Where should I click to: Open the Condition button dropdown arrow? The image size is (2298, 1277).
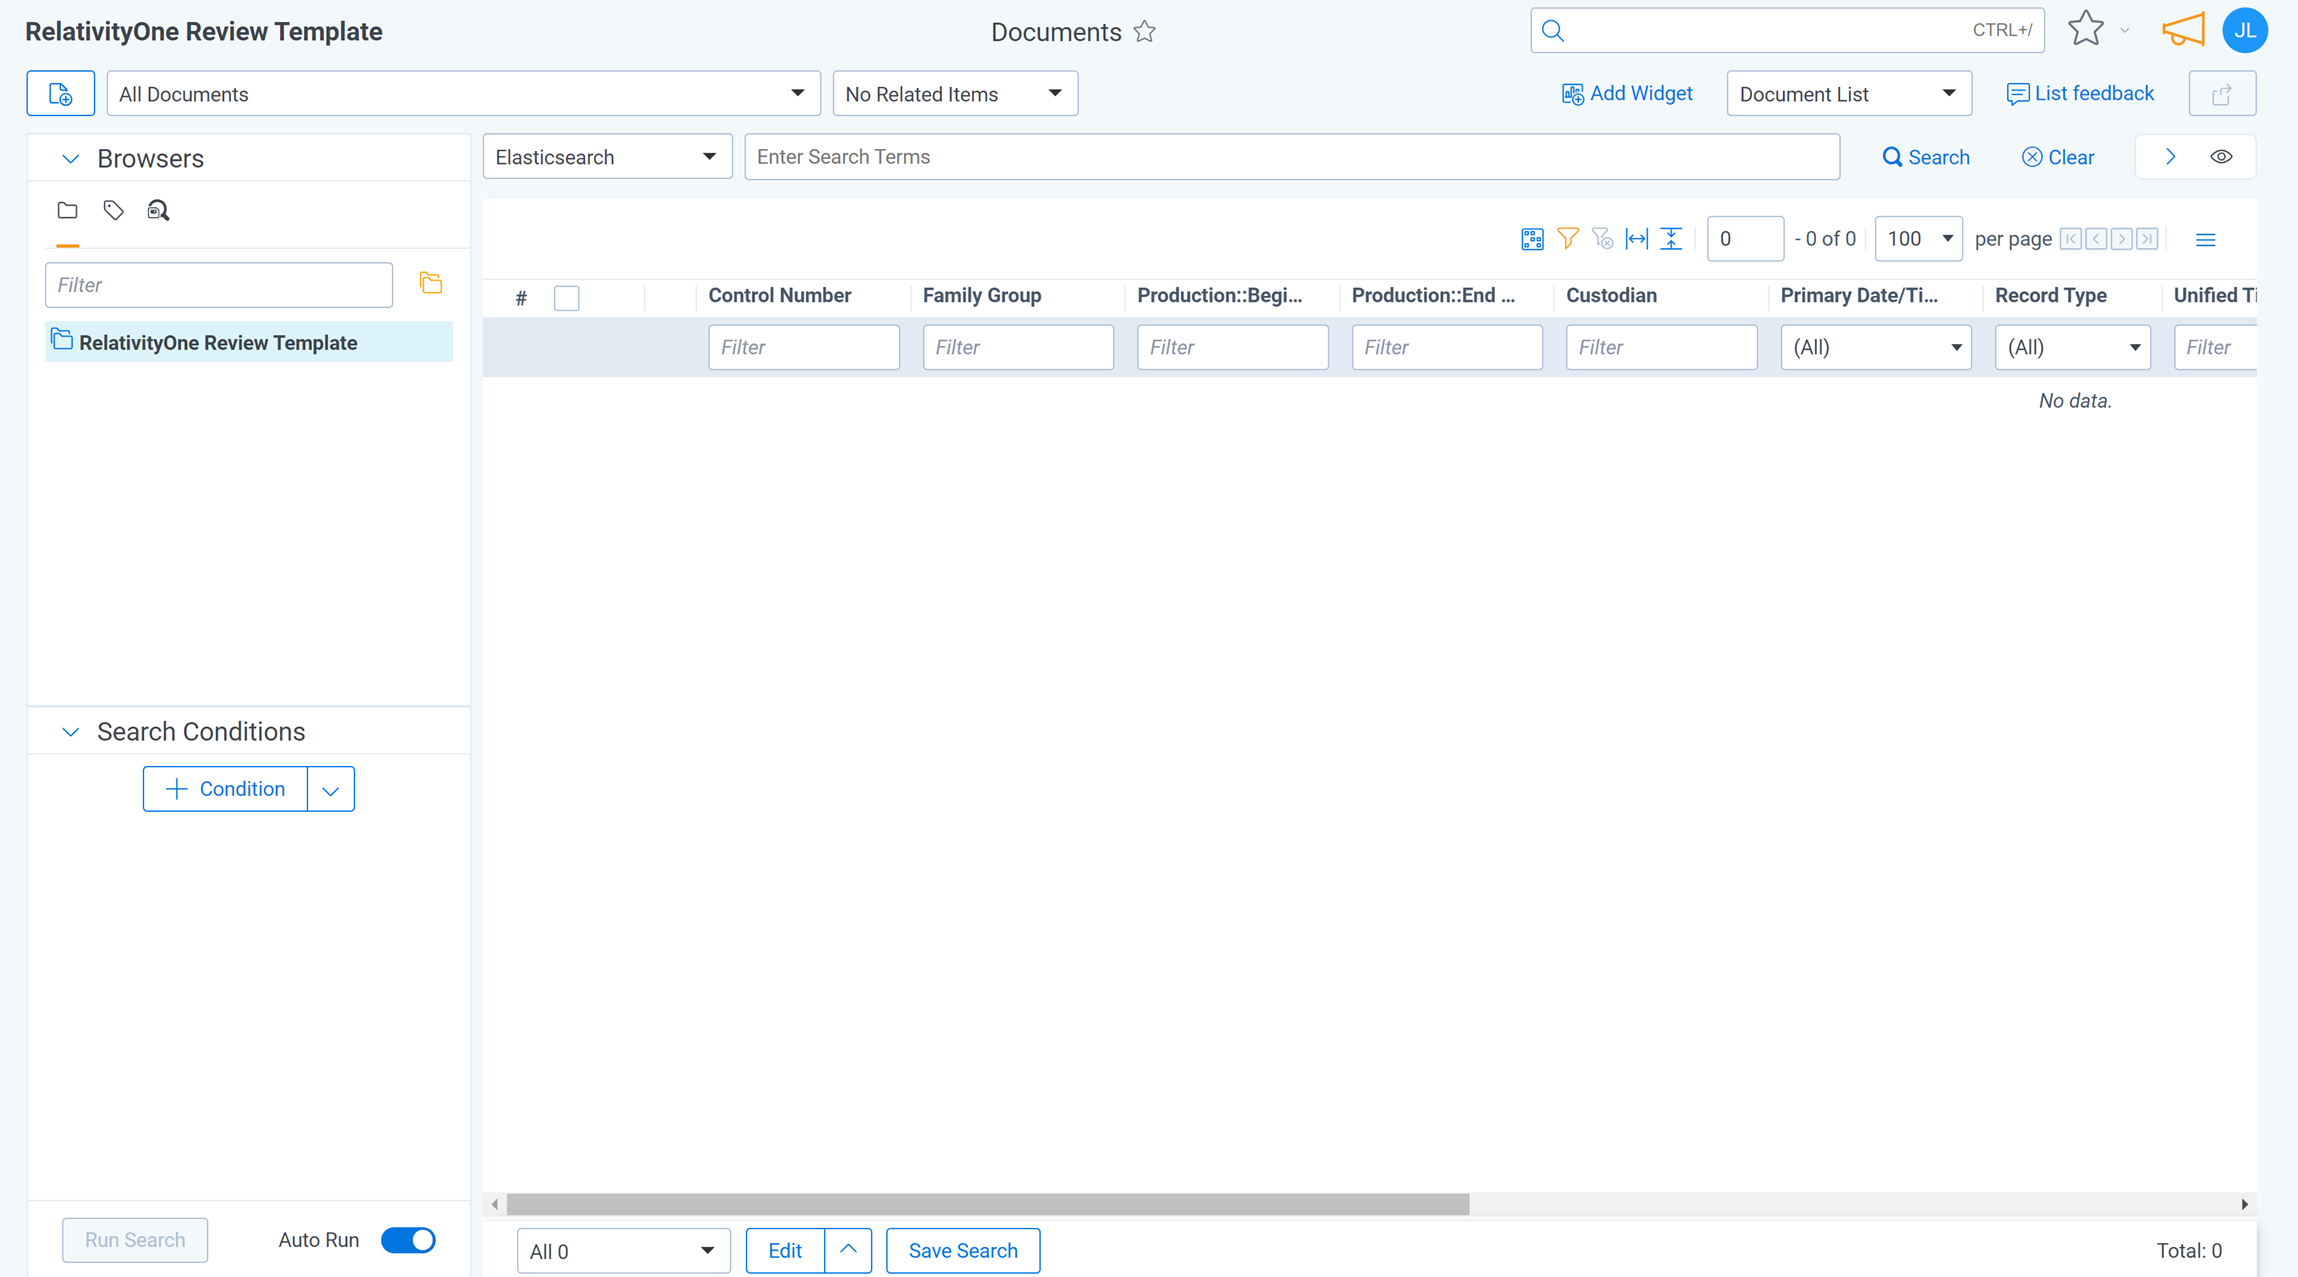[x=331, y=789]
